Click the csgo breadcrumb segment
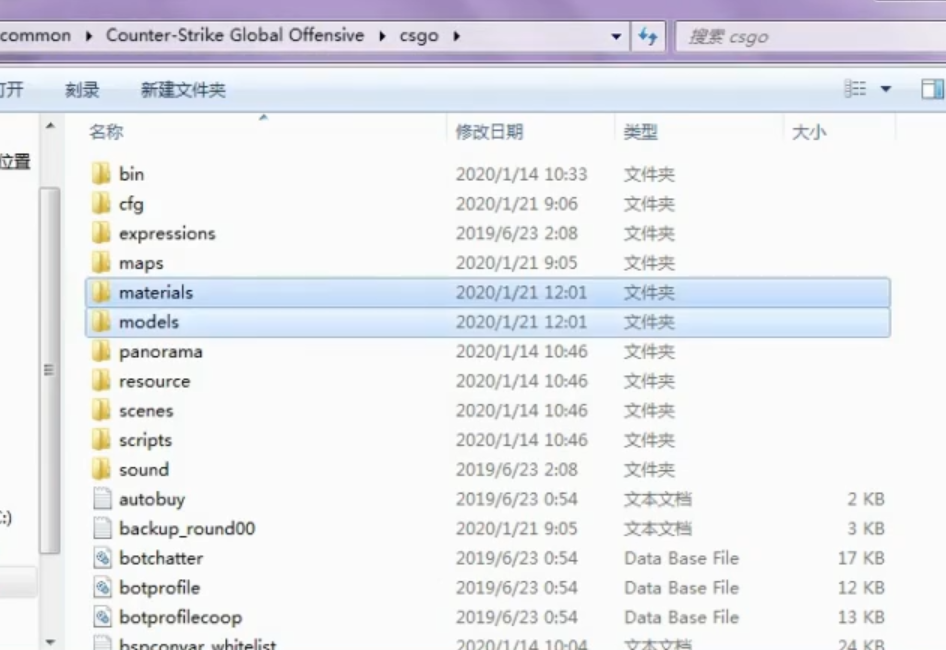This screenshot has width=946, height=650. [x=419, y=36]
